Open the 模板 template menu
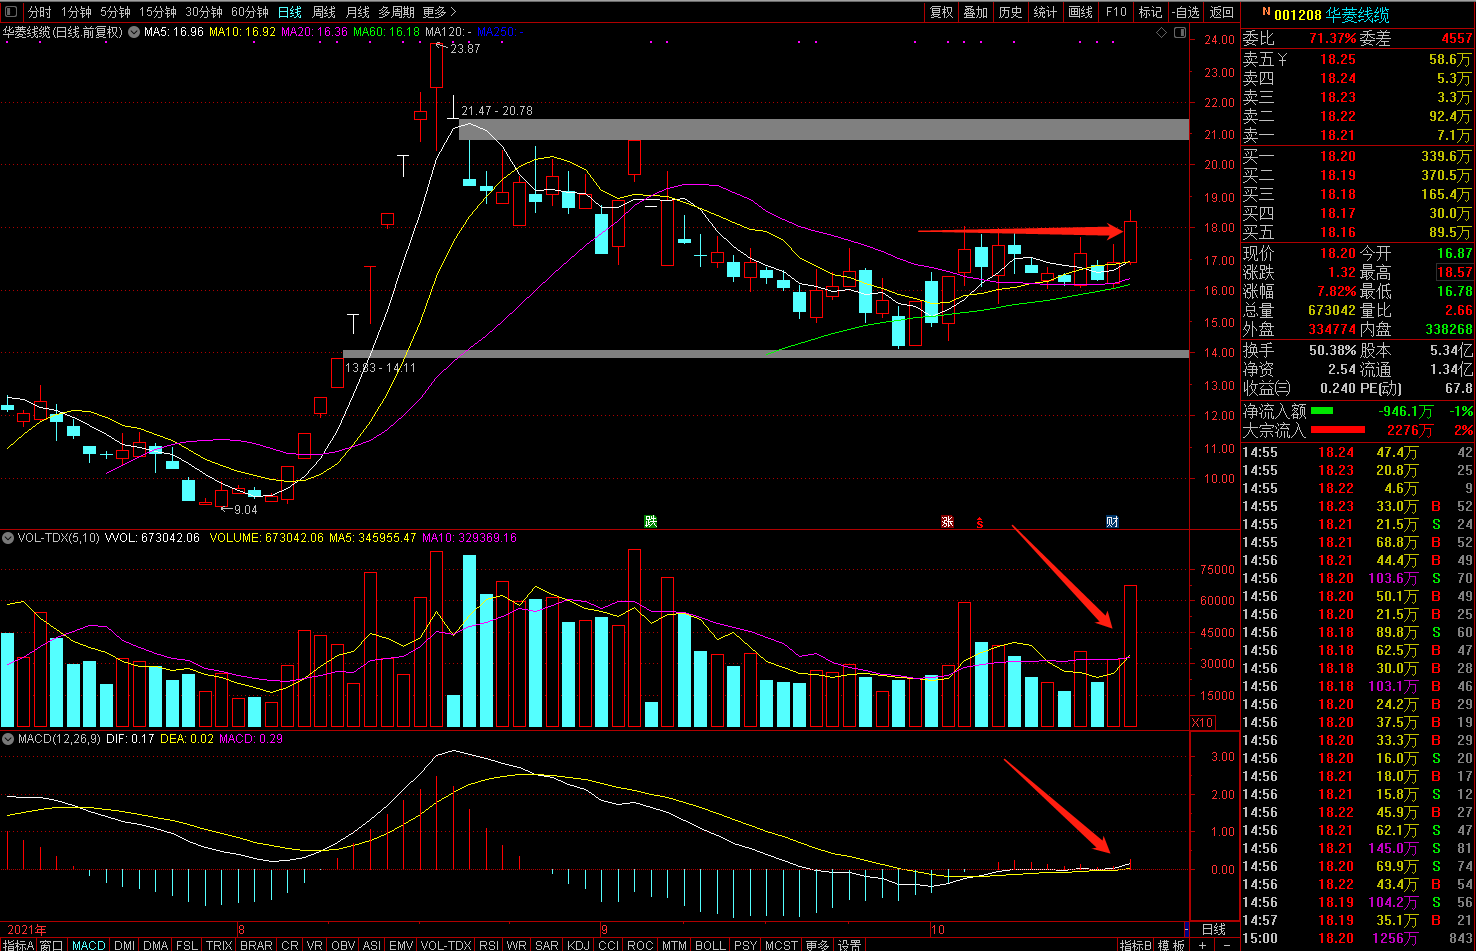The image size is (1476, 951). (x=1171, y=945)
